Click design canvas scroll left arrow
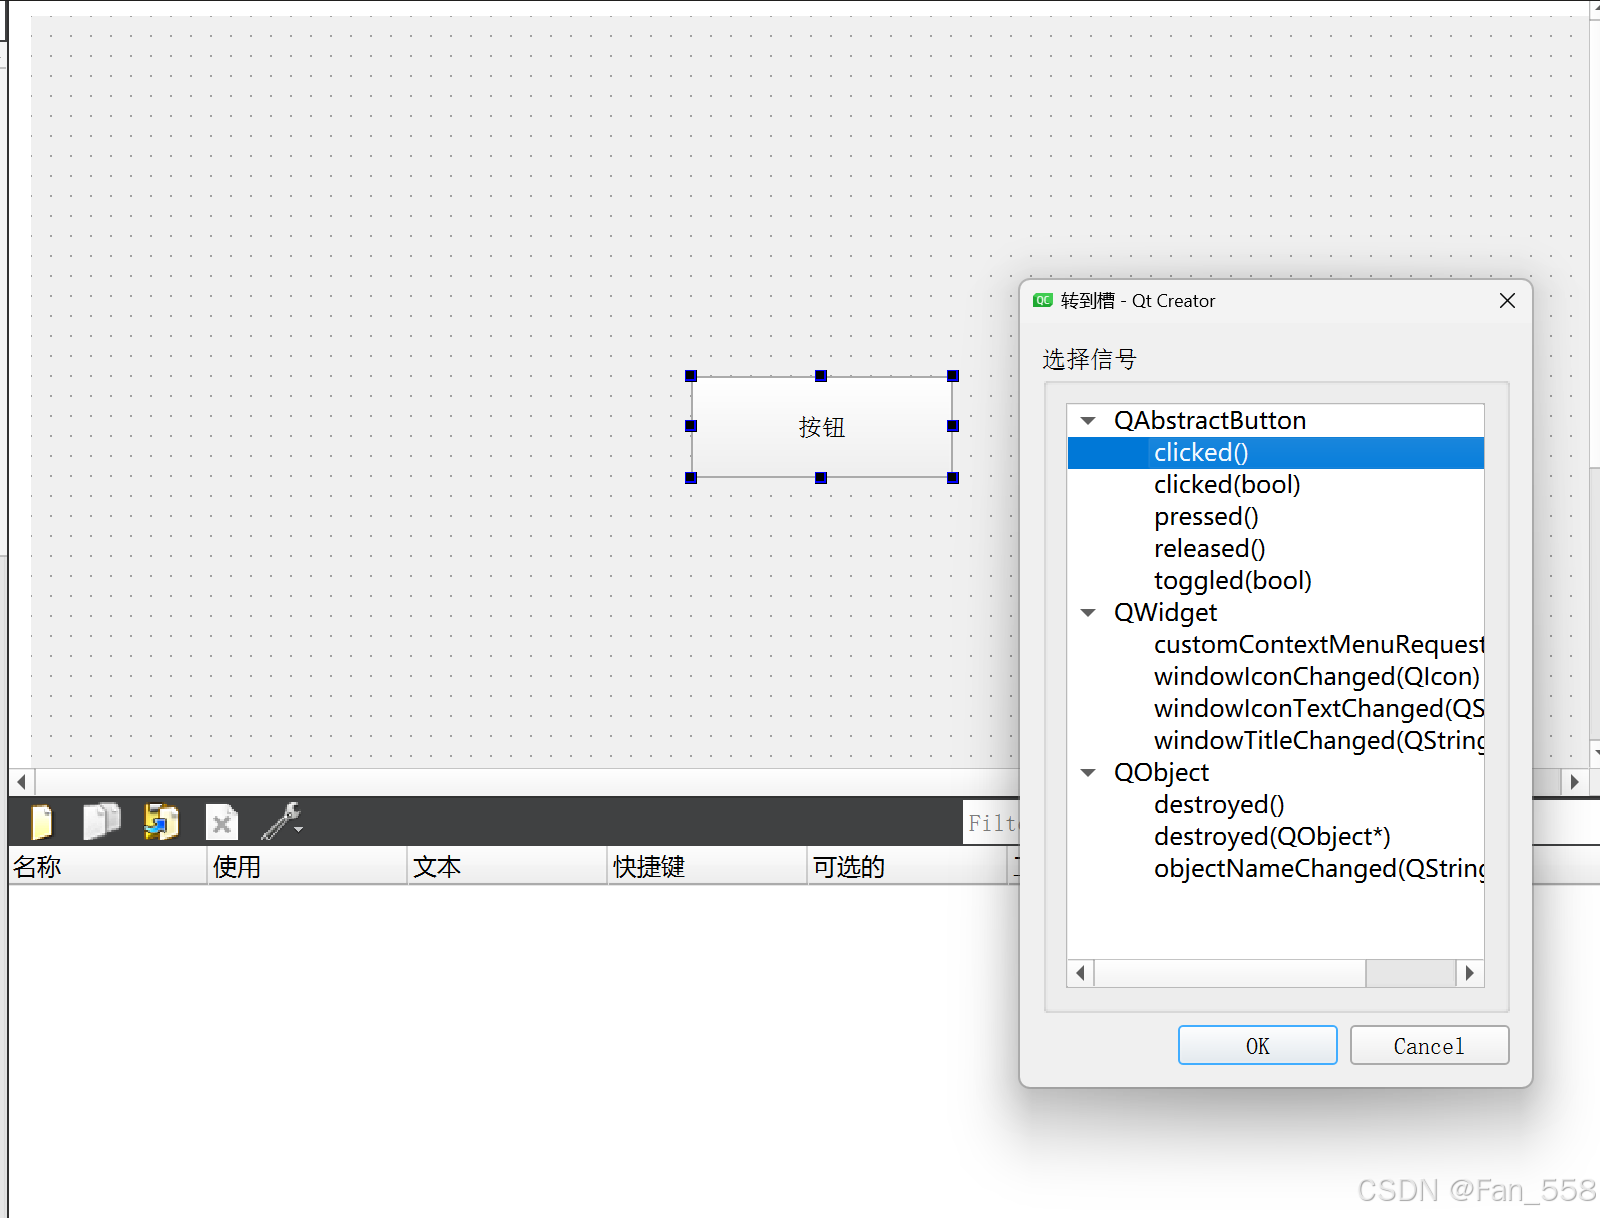The width and height of the screenshot is (1600, 1218). [22, 781]
